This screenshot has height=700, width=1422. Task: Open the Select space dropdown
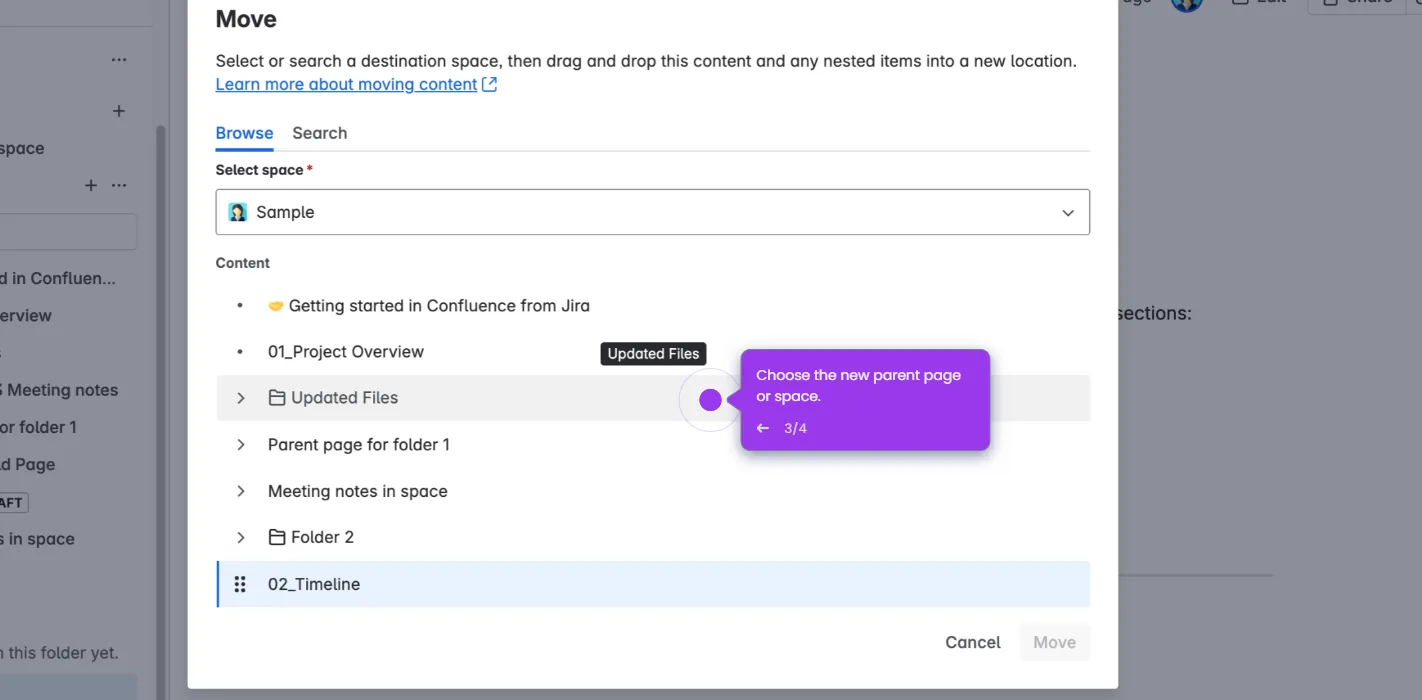click(x=652, y=212)
